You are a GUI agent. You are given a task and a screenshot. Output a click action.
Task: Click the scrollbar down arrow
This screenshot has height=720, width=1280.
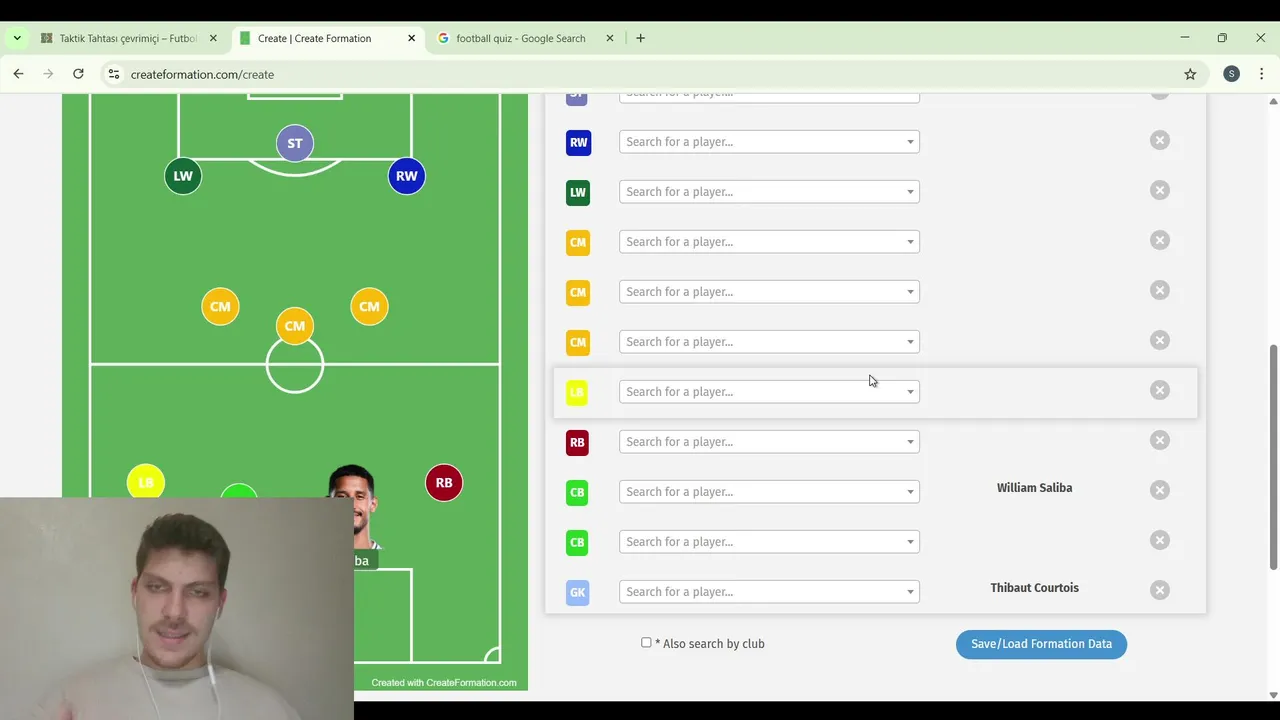pos(1273,695)
